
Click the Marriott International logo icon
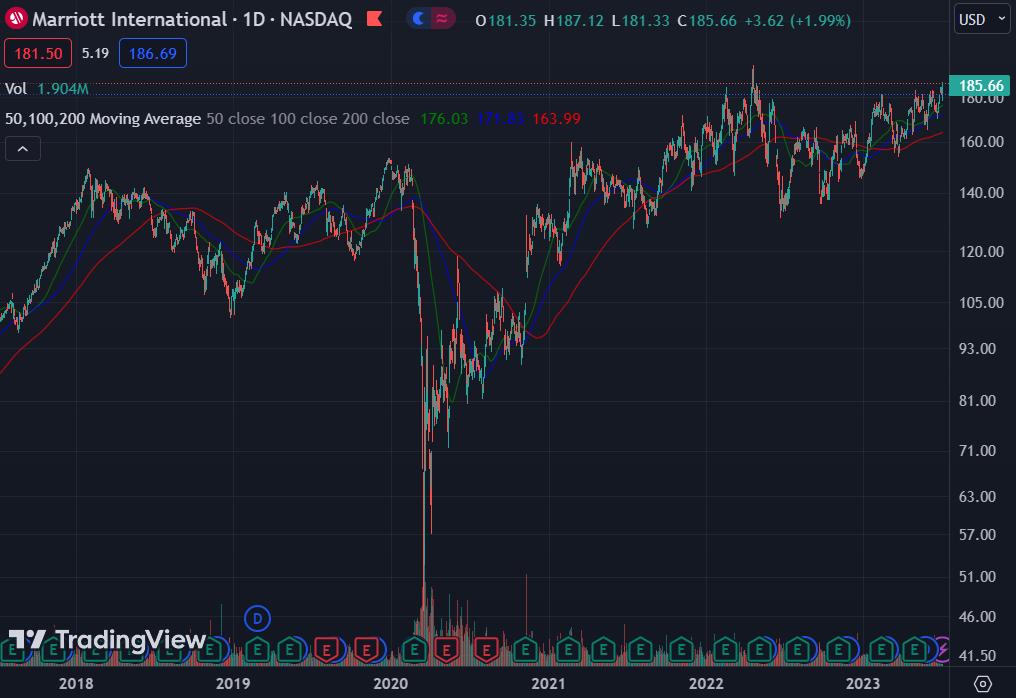click(x=16, y=19)
